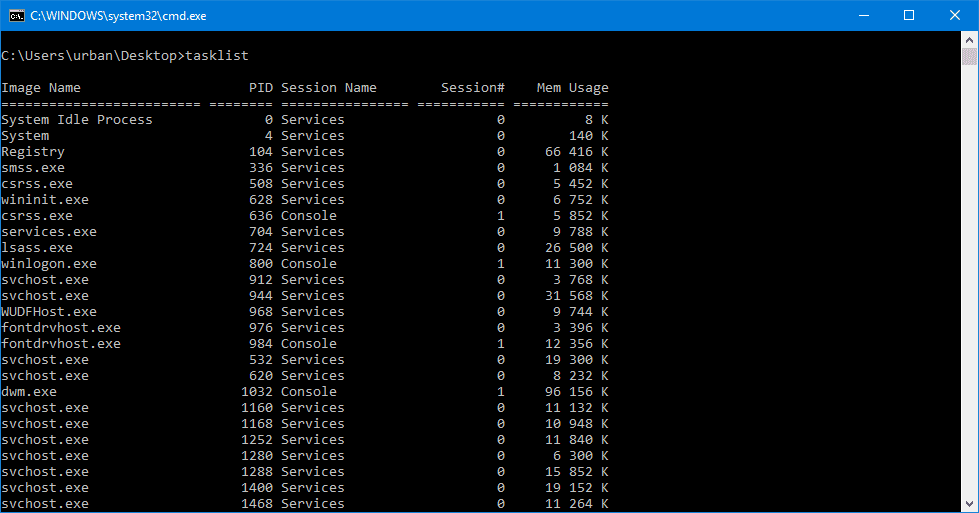Click PID 944 of svchost.exe
979x513 pixels.
tap(261, 296)
